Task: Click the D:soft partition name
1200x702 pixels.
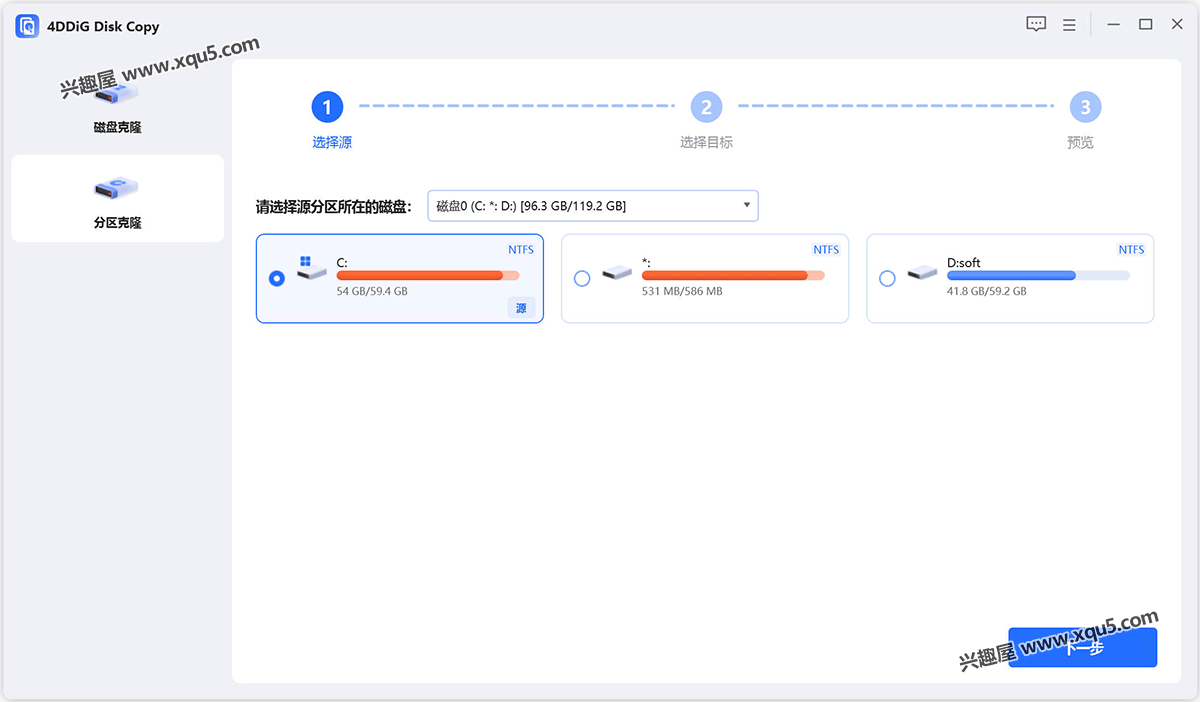Action: [964, 262]
